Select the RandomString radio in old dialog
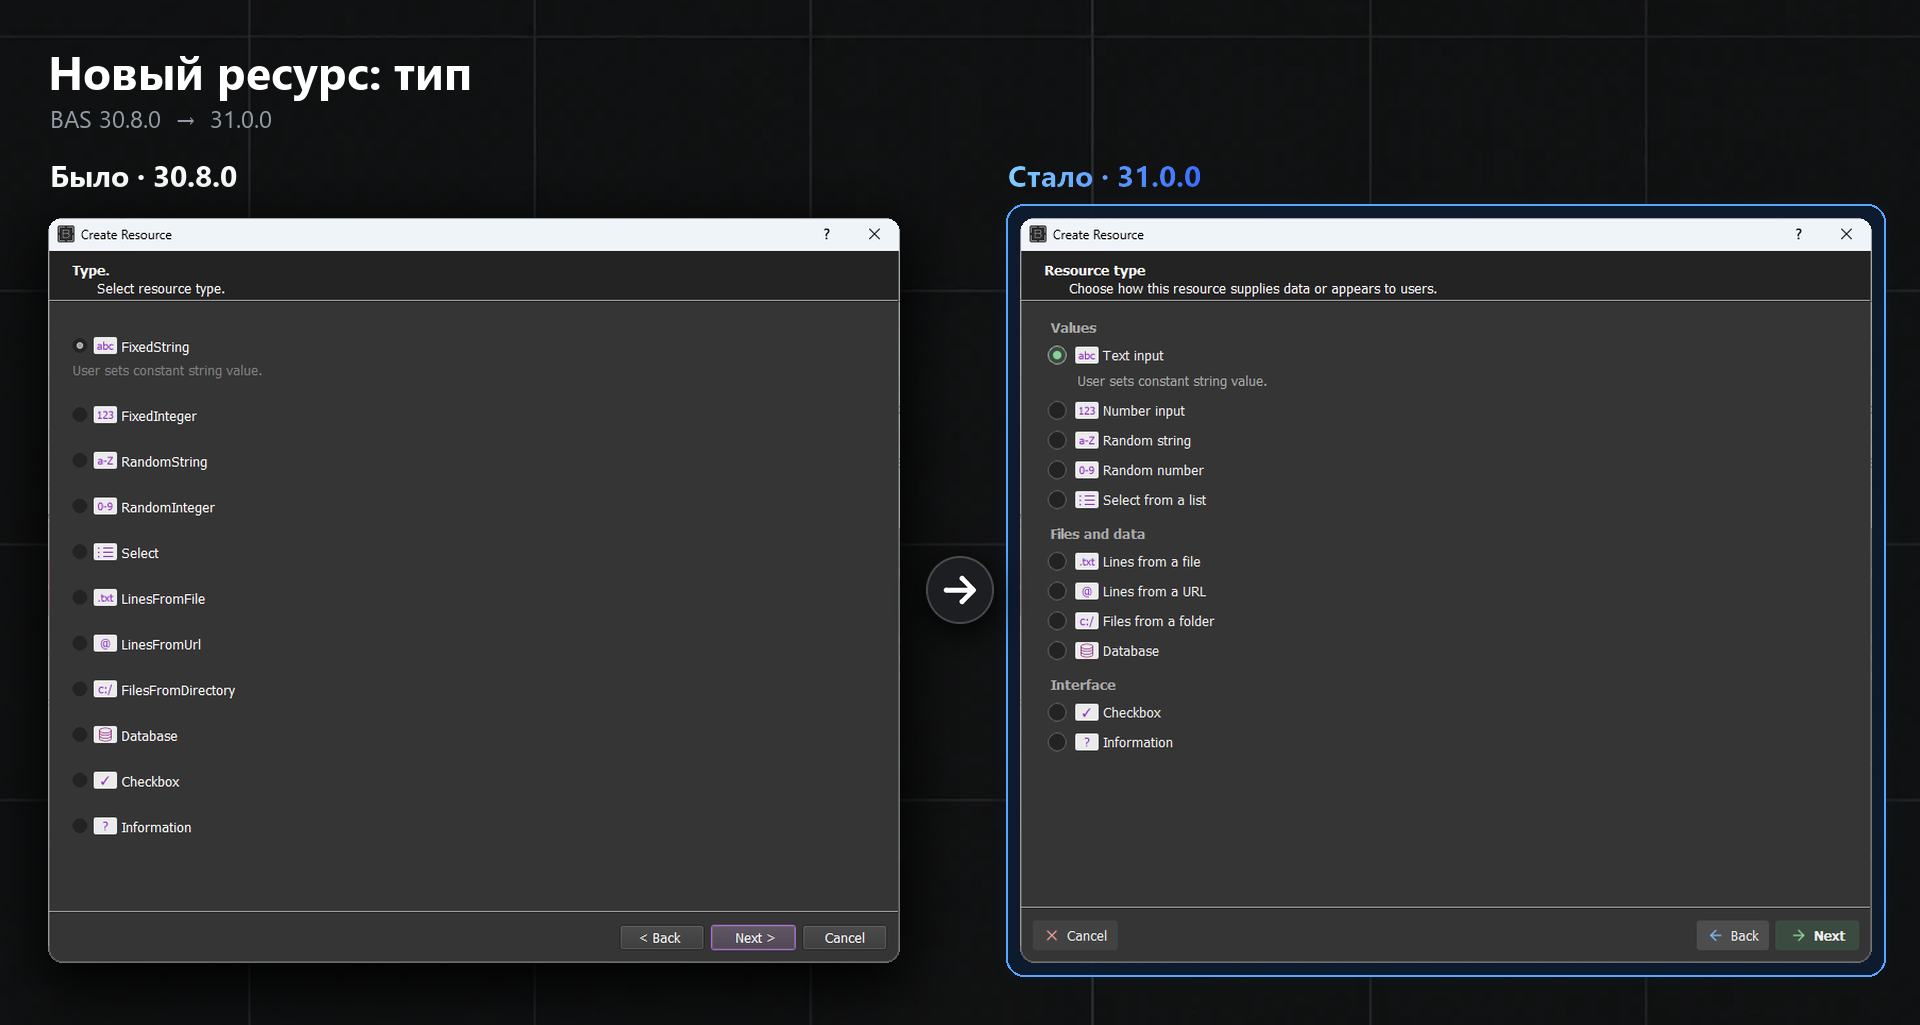This screenshot has height=1025, width=1920. [x=80, y=461]
